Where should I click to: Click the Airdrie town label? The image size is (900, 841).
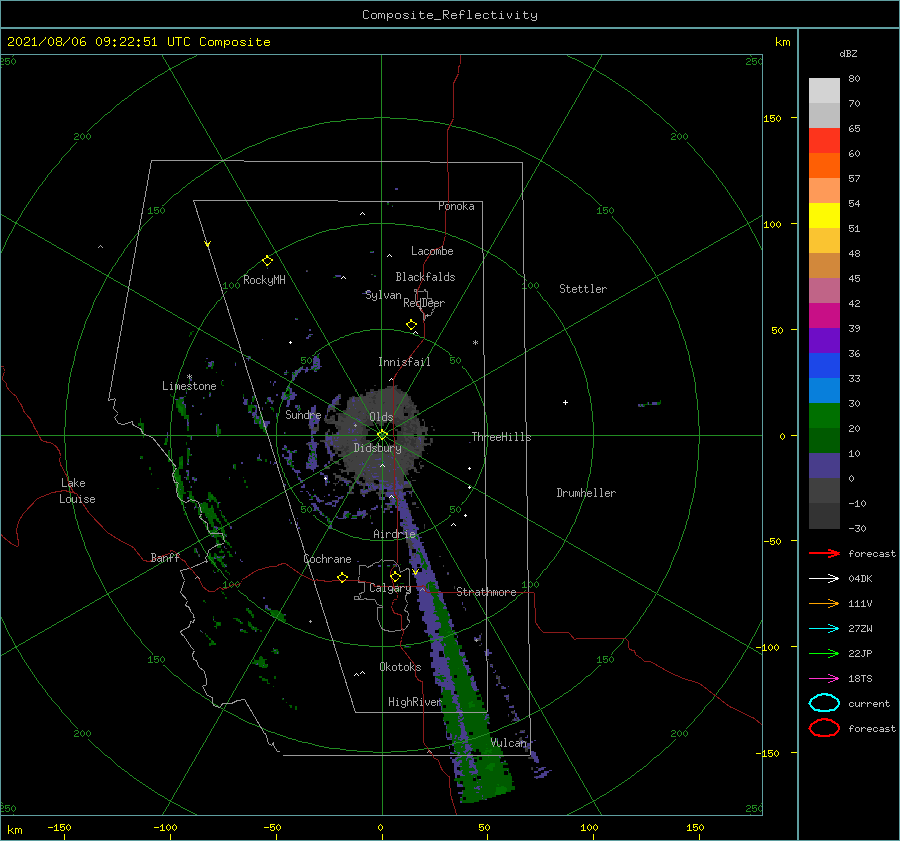[394, 534]
